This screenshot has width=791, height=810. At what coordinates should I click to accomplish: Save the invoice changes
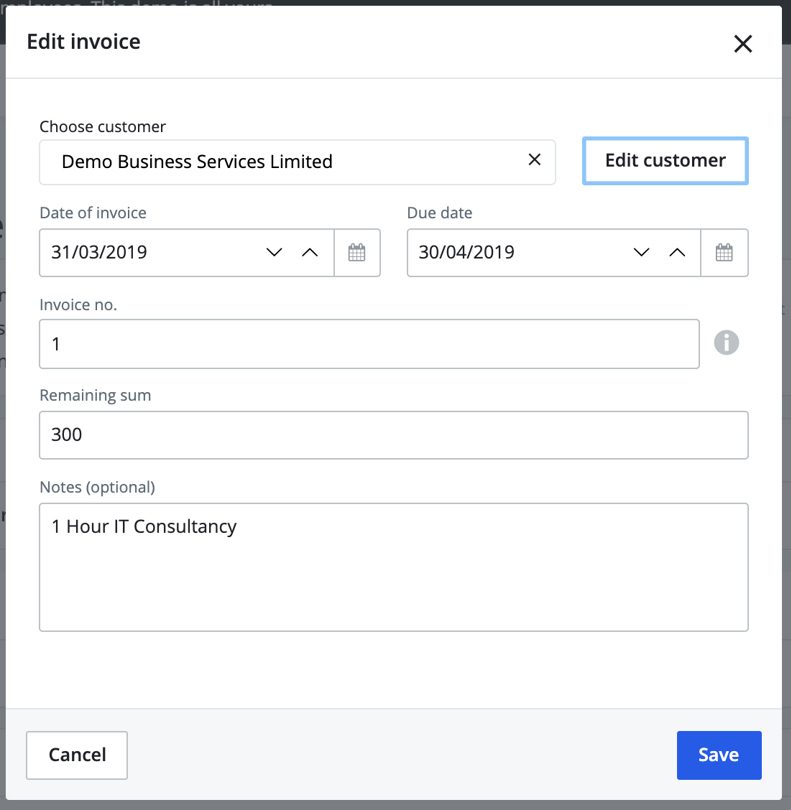(718, 755)
